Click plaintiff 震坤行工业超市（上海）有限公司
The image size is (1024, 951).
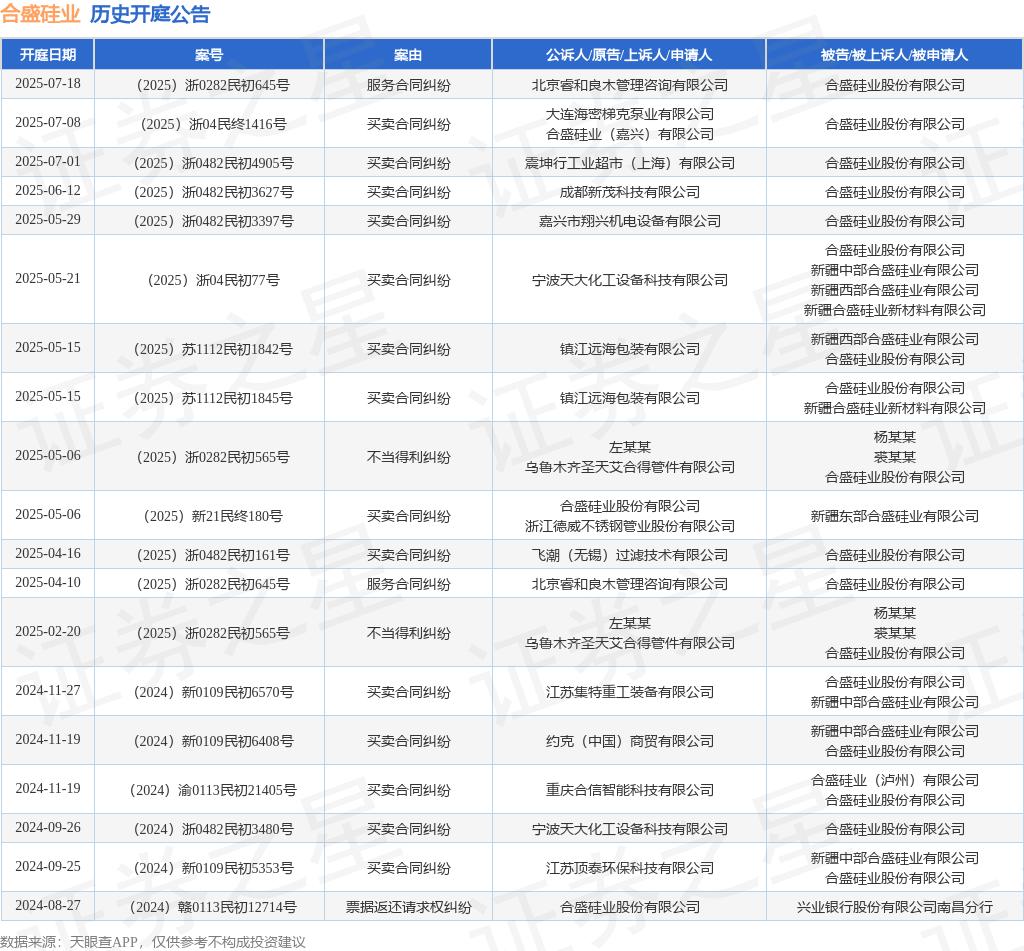[630, 163]
